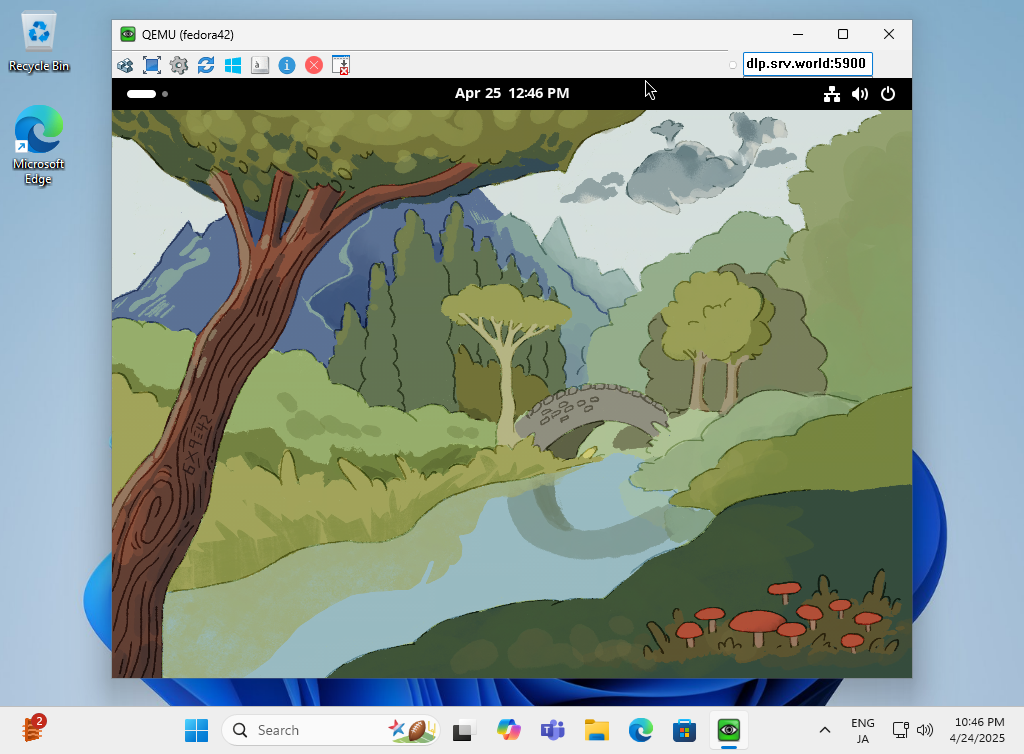Image resolution: width=1024 pixels, height=754 pixels.
Task: Open Microsoft Store from taskbar
Action: coord(684,730)
